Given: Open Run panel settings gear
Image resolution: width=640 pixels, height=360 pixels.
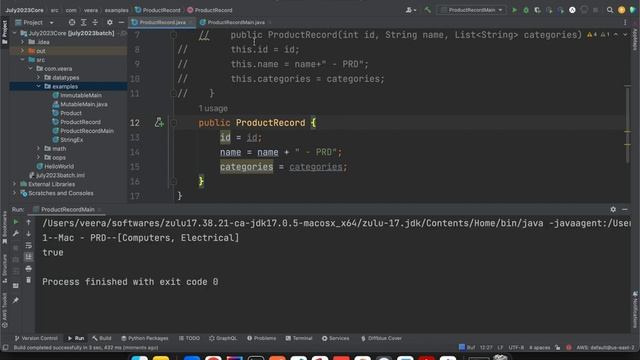Looking at the screenshot, I should [x=613, y=209].
